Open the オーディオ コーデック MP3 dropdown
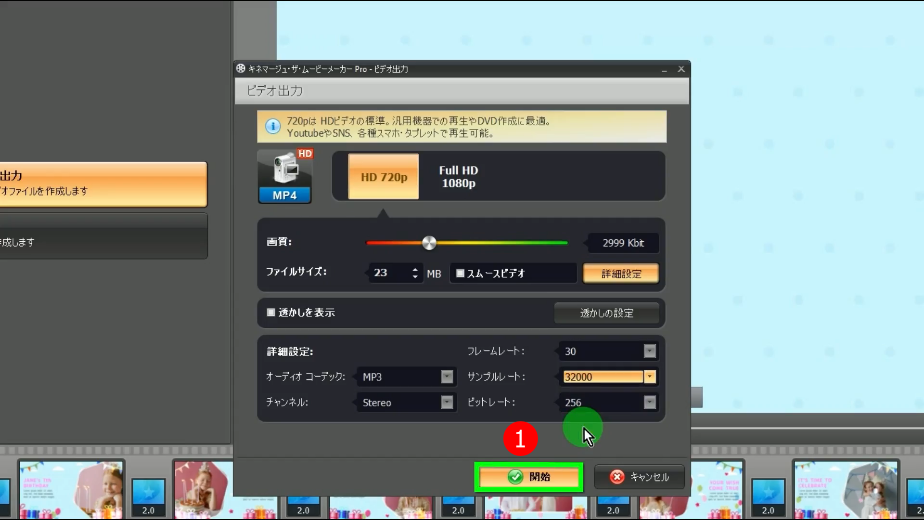Viewport: 924px width, 520px height. tap(447, 377)
